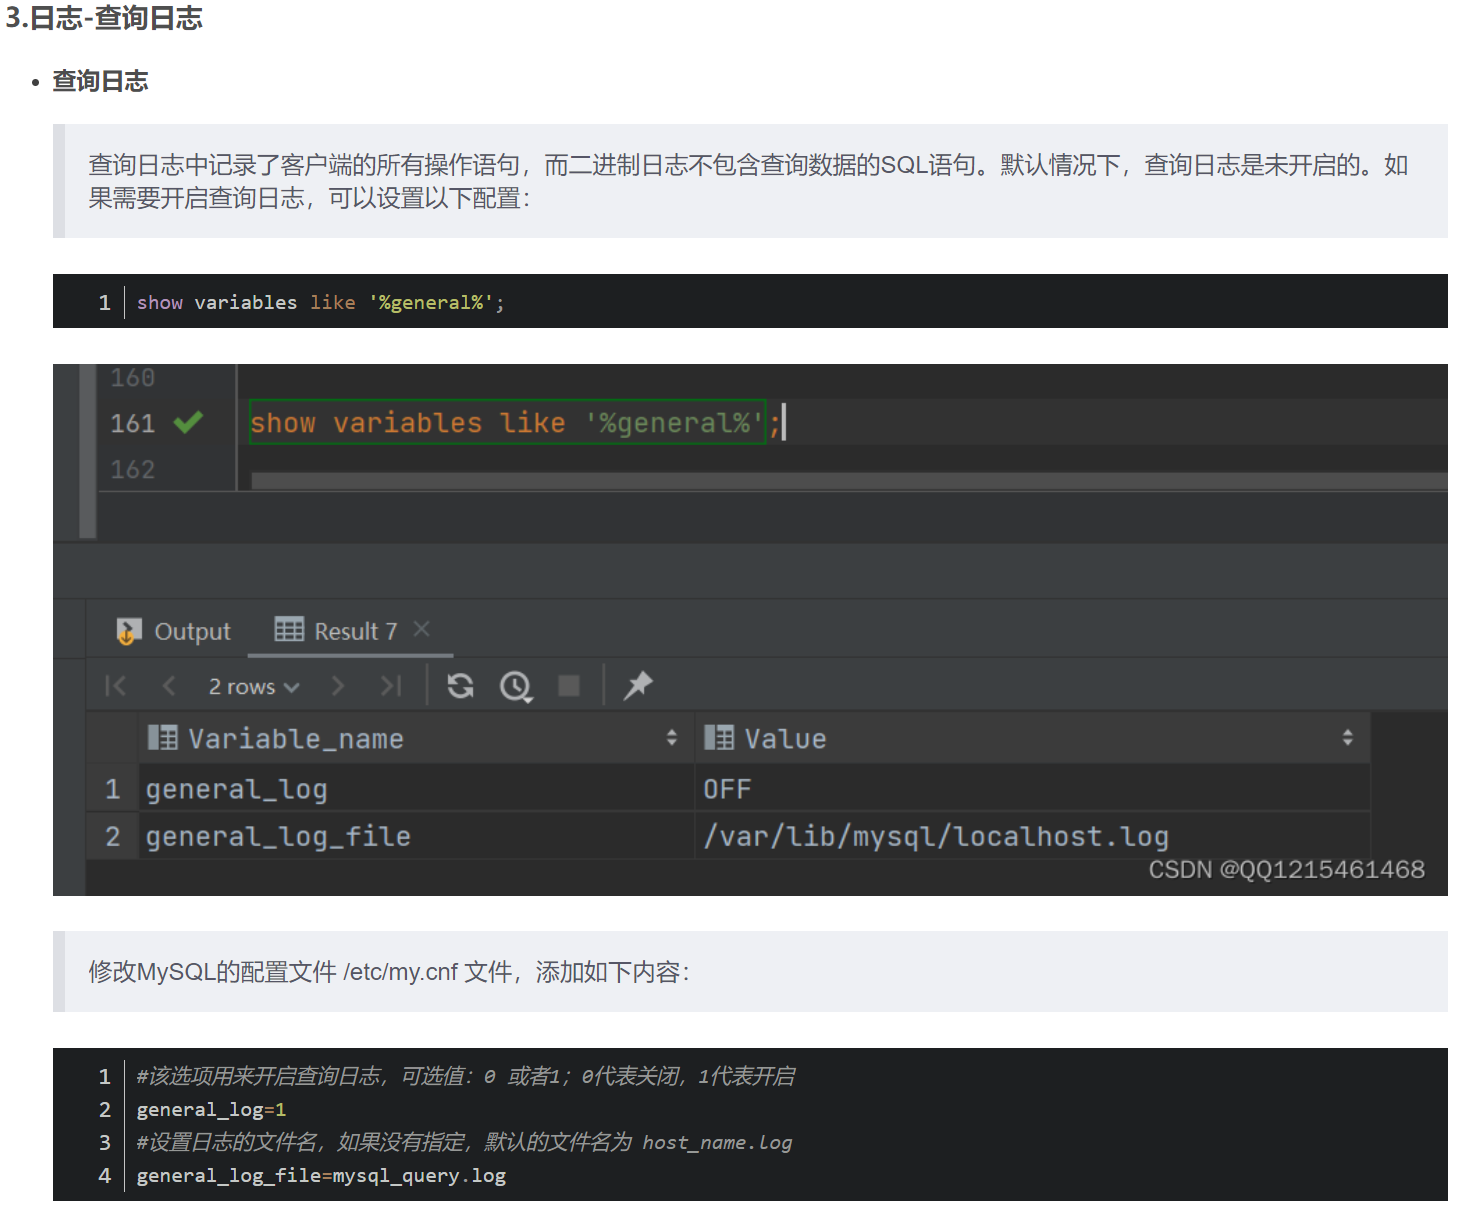Screen dimensions: 1470x1228
Task: Select the general_log_file cell
Action: coord(416,836)
